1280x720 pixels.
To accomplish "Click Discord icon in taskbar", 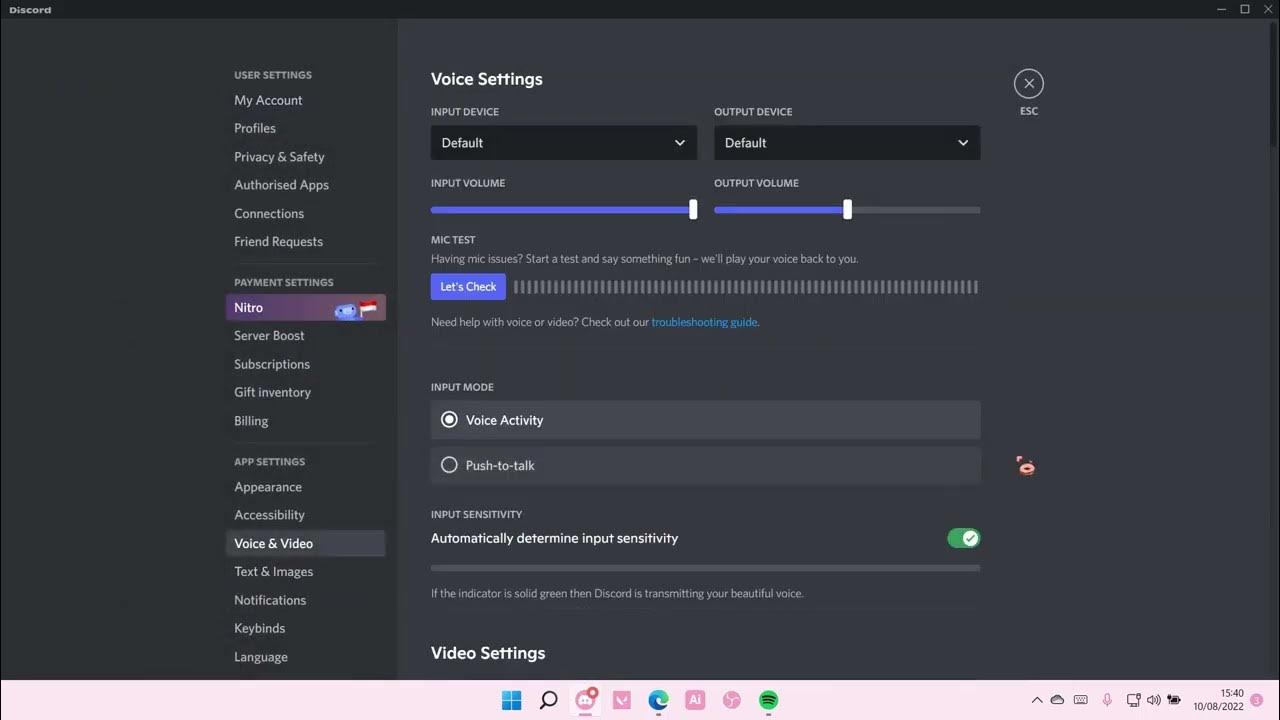I will [585, 700].
